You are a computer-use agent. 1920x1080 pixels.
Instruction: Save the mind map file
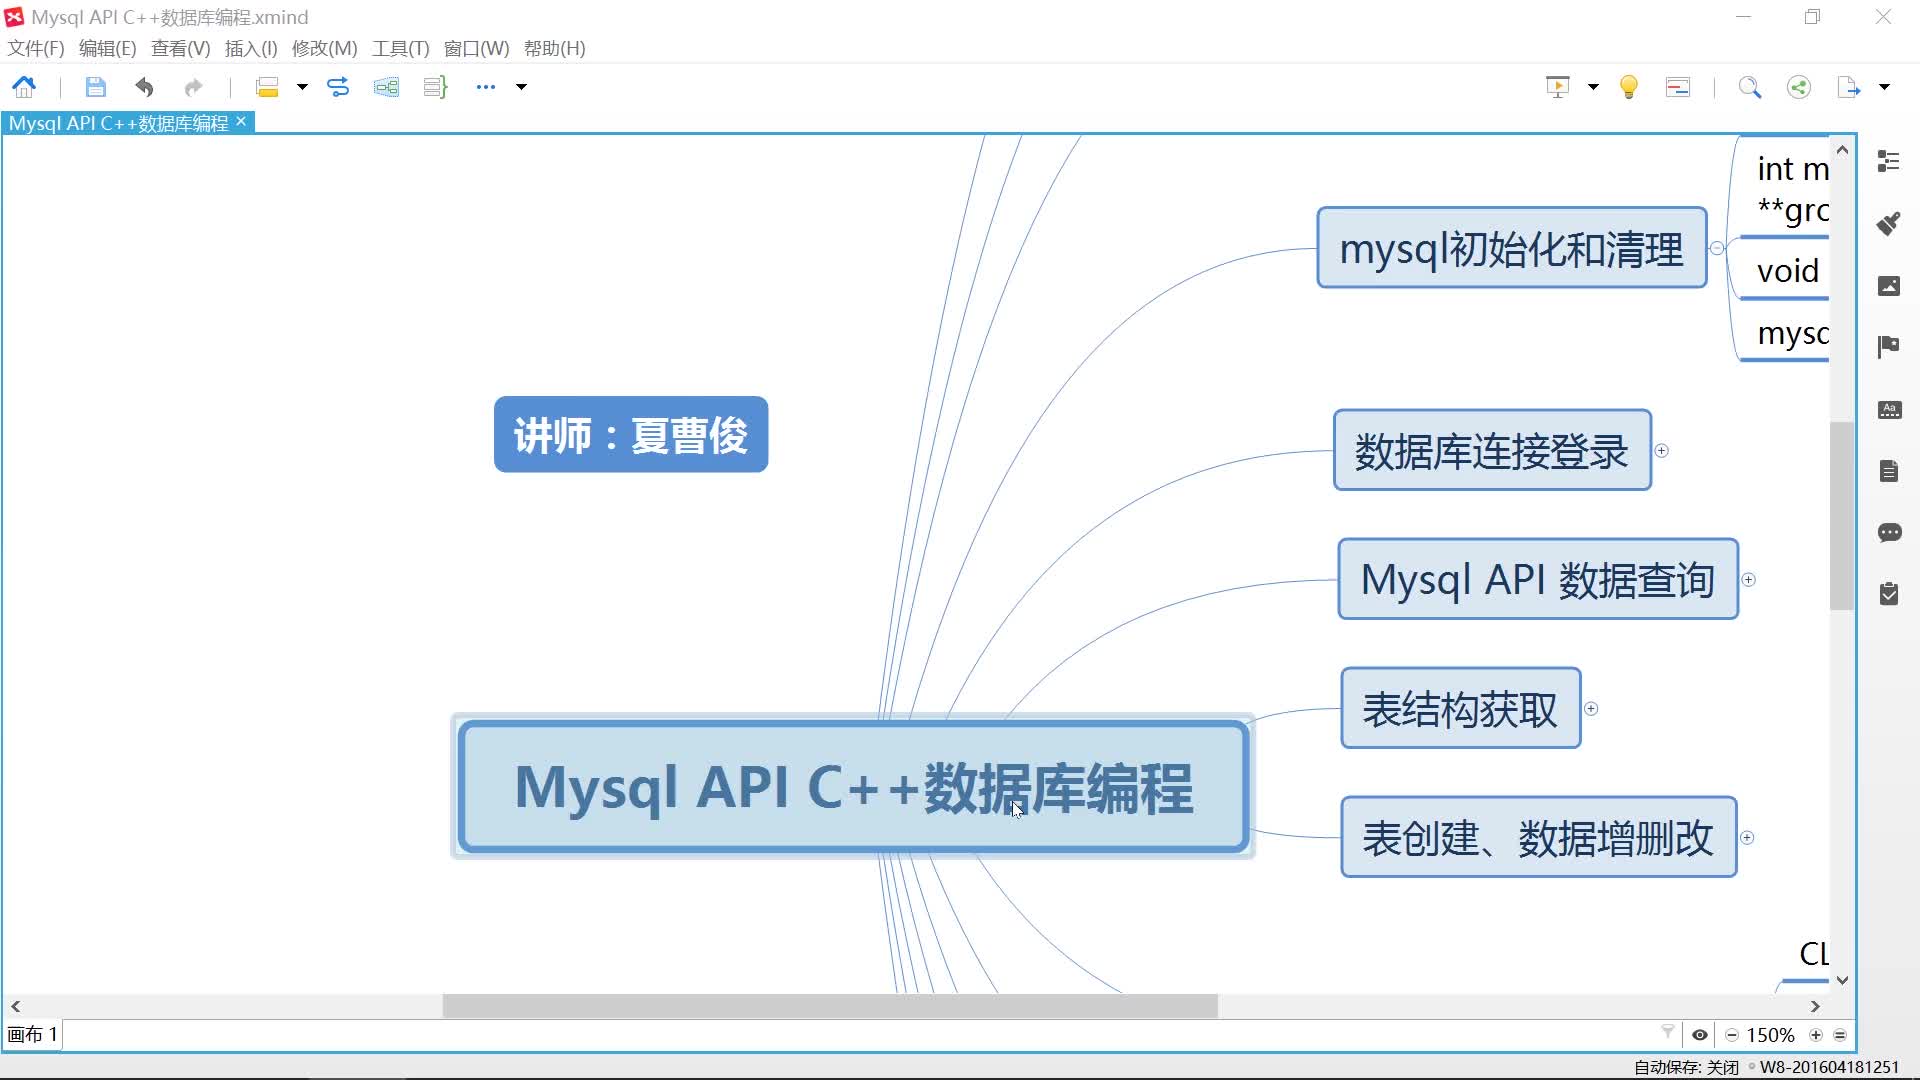[x=95, y=87]
